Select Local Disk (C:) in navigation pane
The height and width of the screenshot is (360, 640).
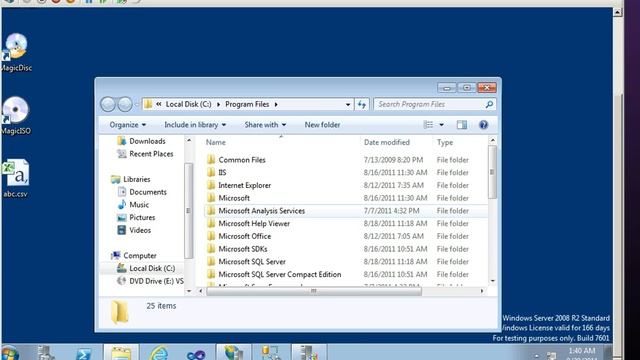(146, 268)
